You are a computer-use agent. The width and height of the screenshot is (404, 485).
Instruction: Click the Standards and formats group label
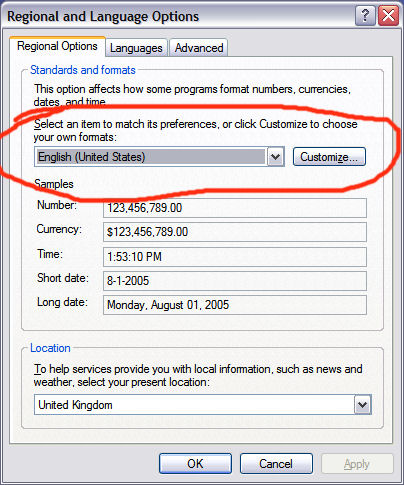[x=83, y=70]
